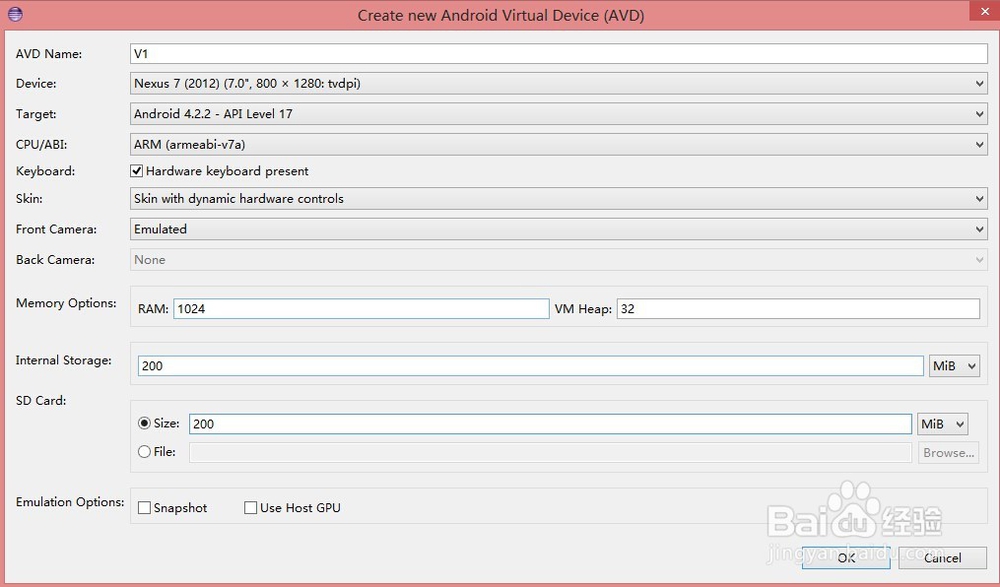This screenshot has height=587, width=1000.
Task: Click the Internal Storage field showing 200
Action: (531, 366)
